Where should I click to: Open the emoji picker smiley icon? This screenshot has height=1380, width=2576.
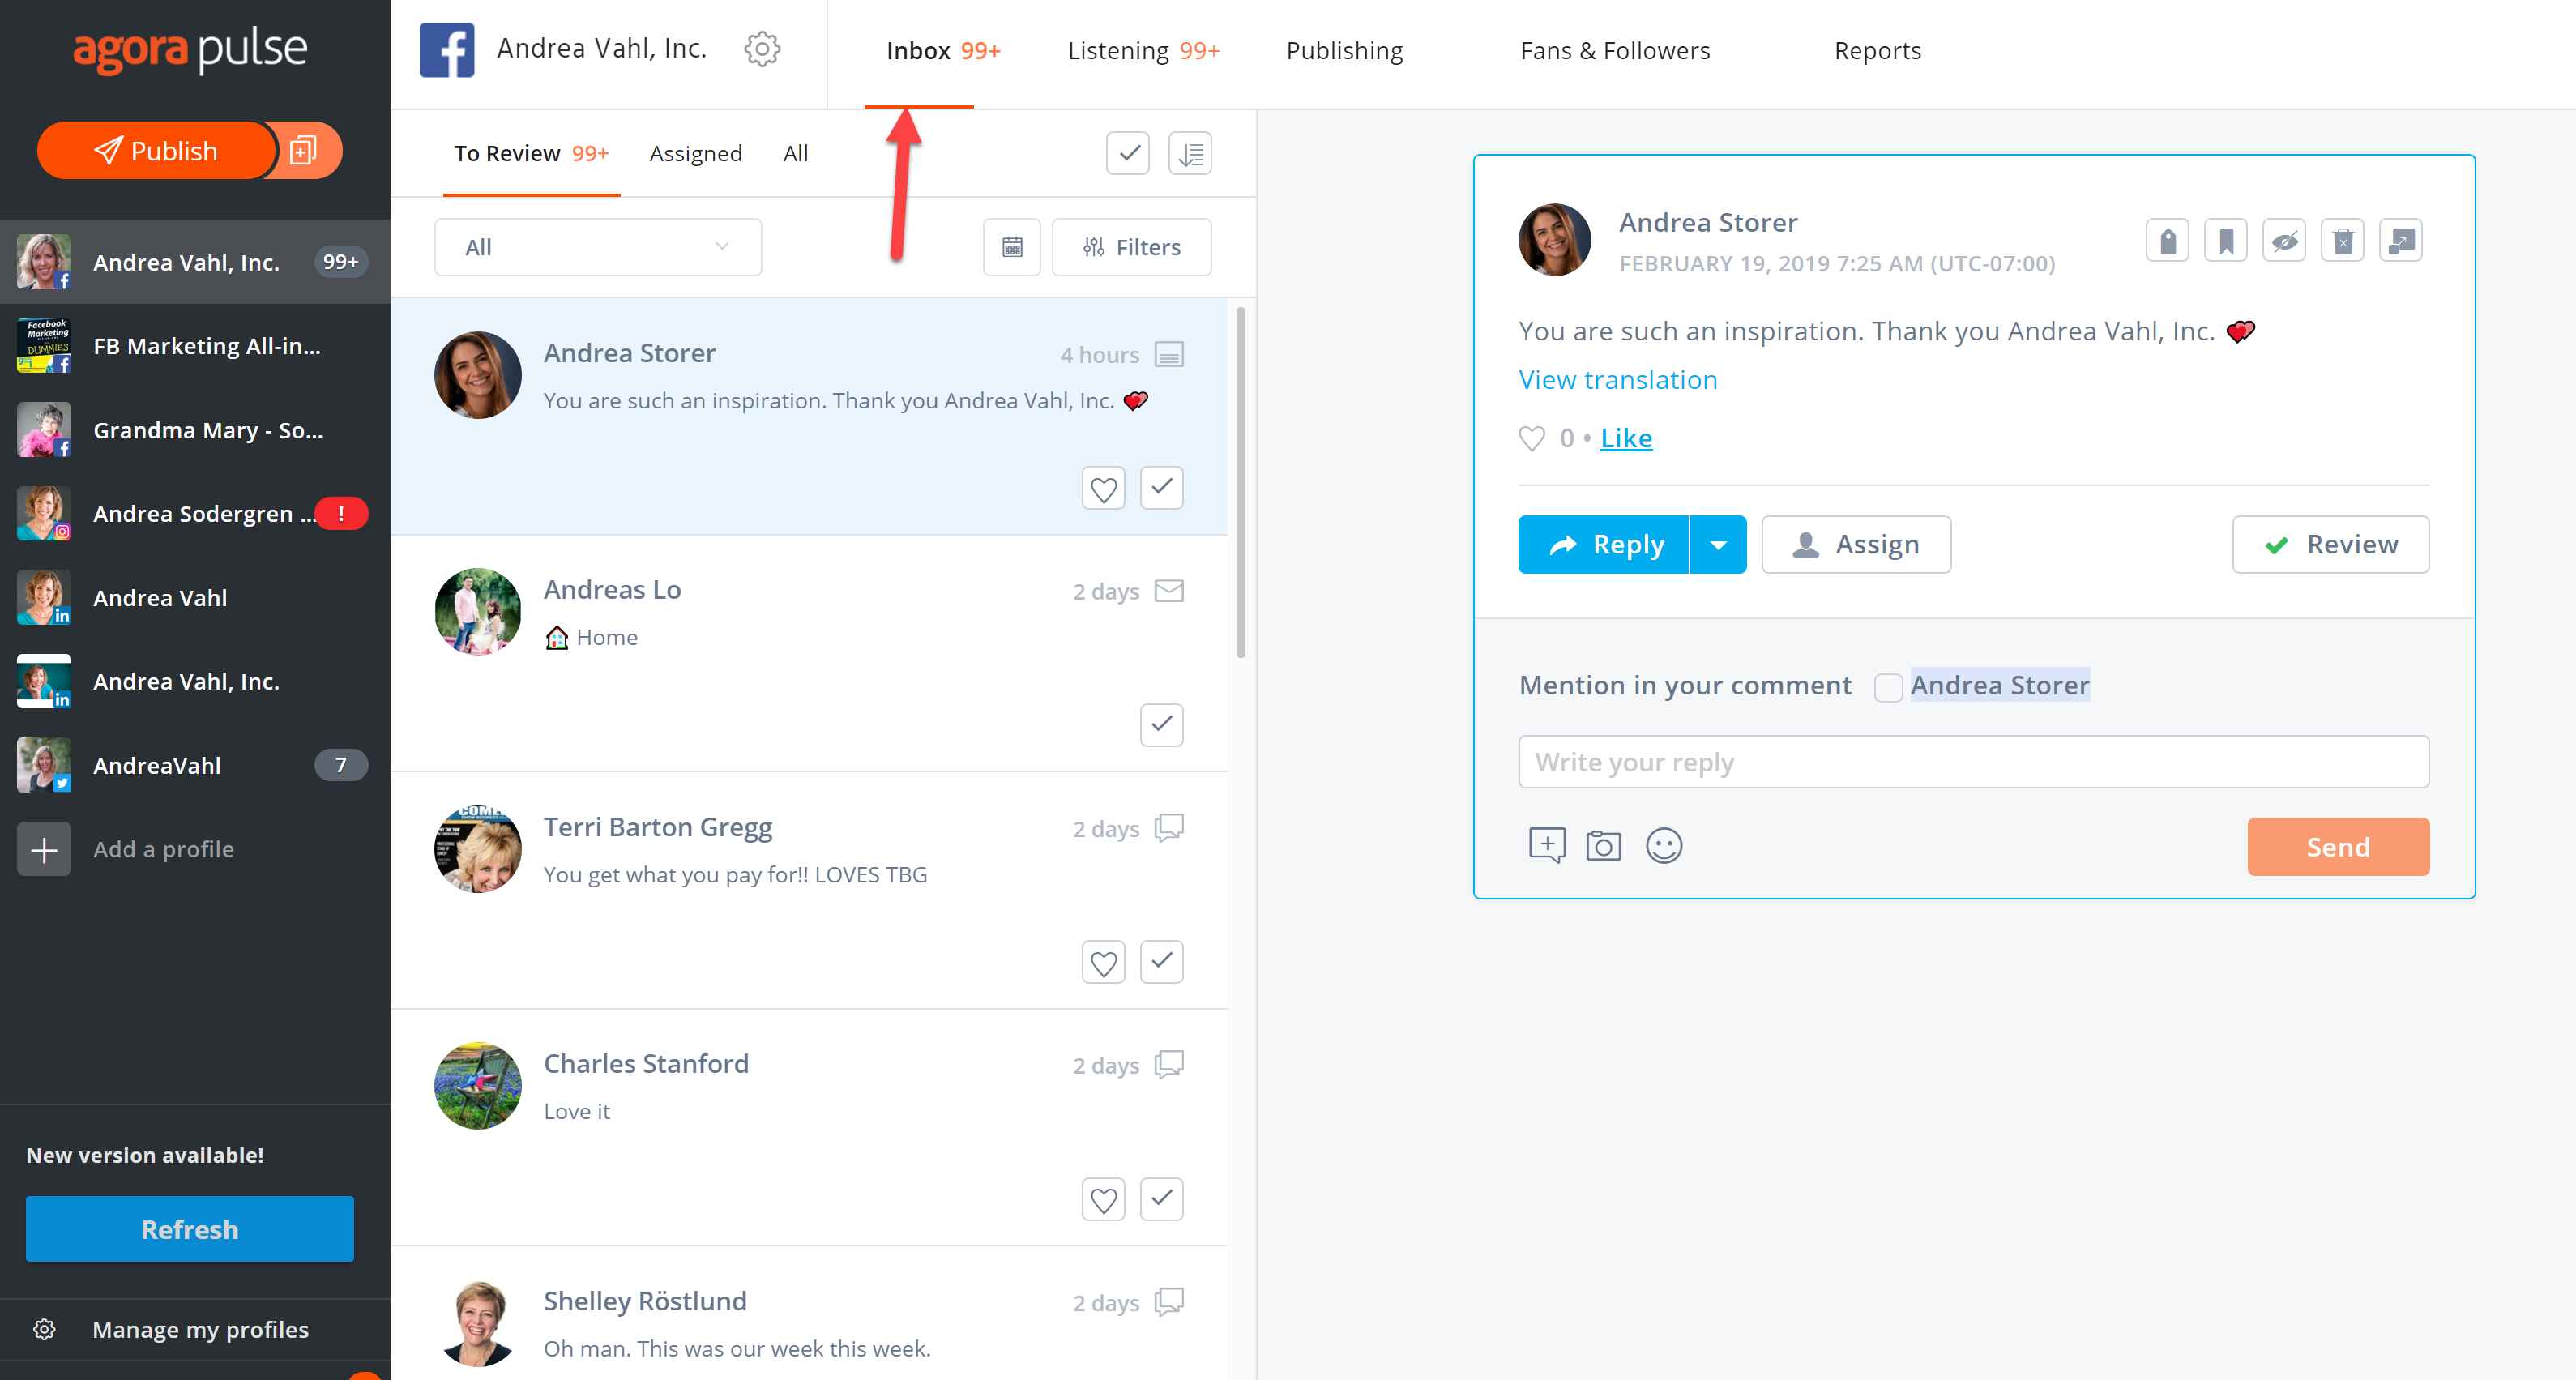coord(1664,846)
